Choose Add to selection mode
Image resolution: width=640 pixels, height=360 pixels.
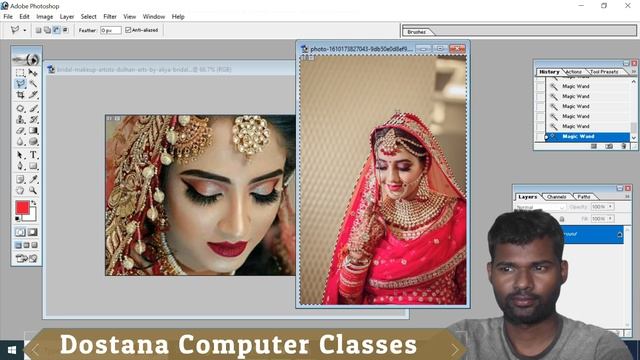[47, 30]
